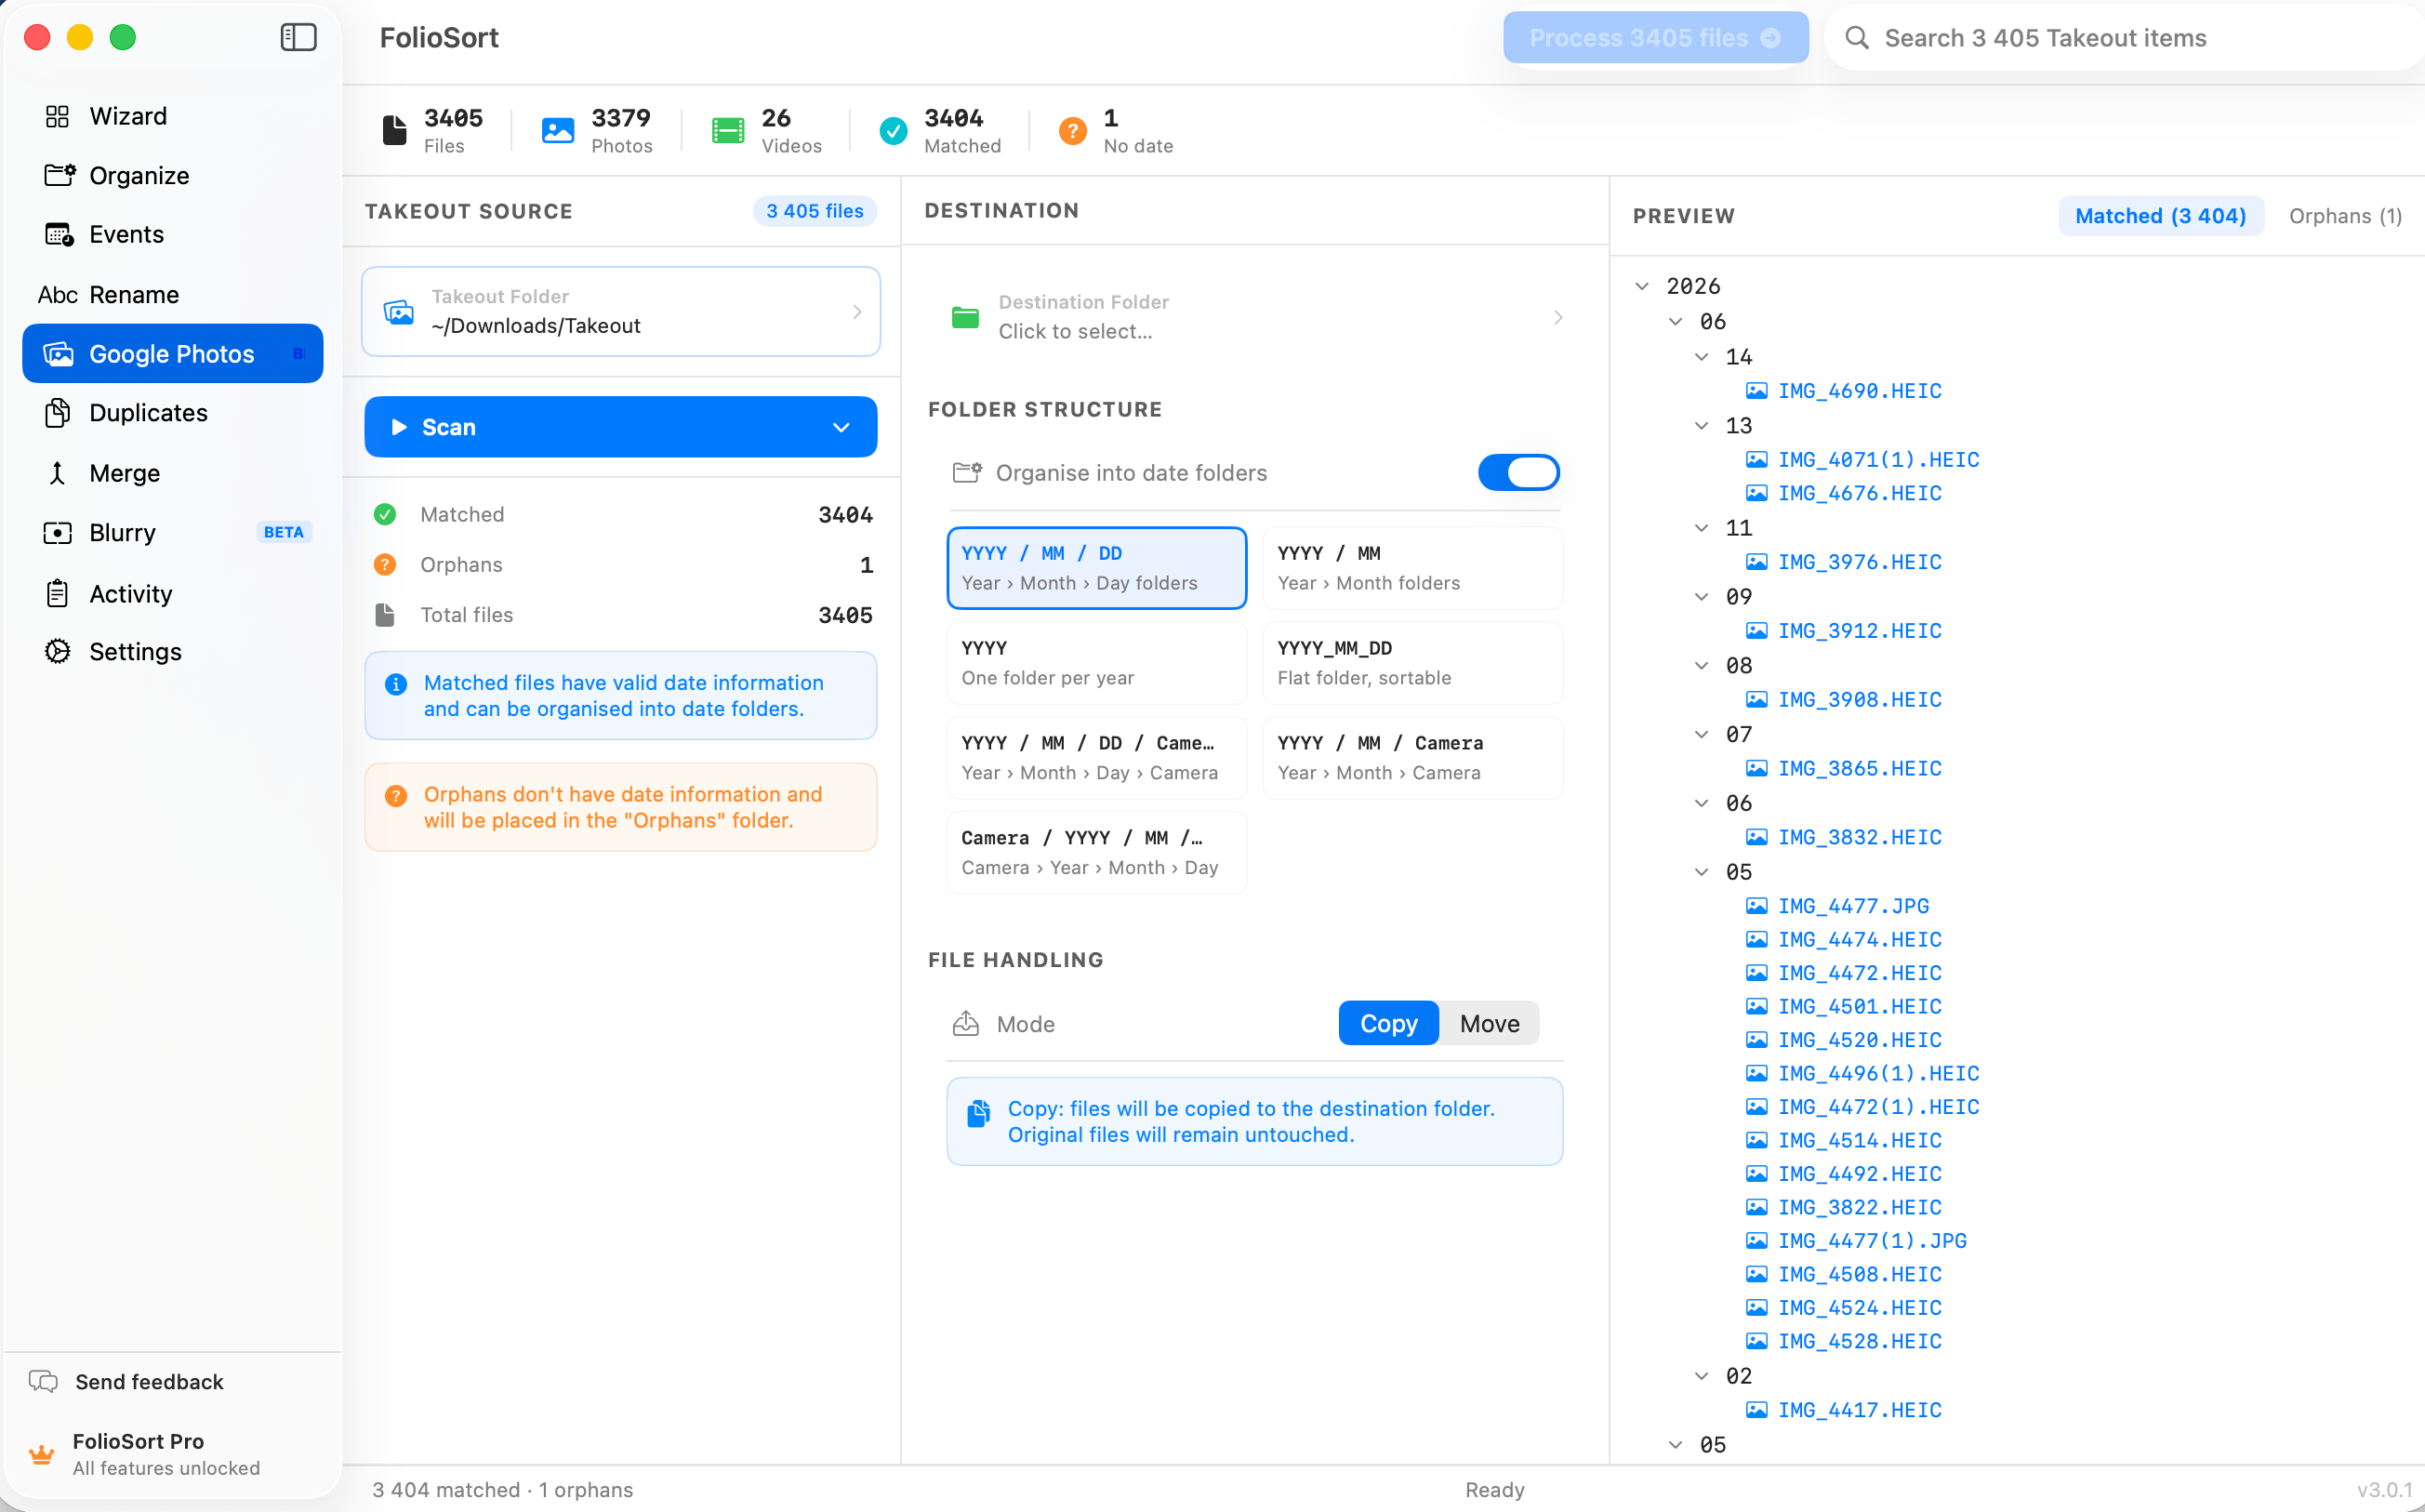Viewport: 2425px width, 1512px height.
Task: Click the 3 405 files badge
Action: [814, 211]
